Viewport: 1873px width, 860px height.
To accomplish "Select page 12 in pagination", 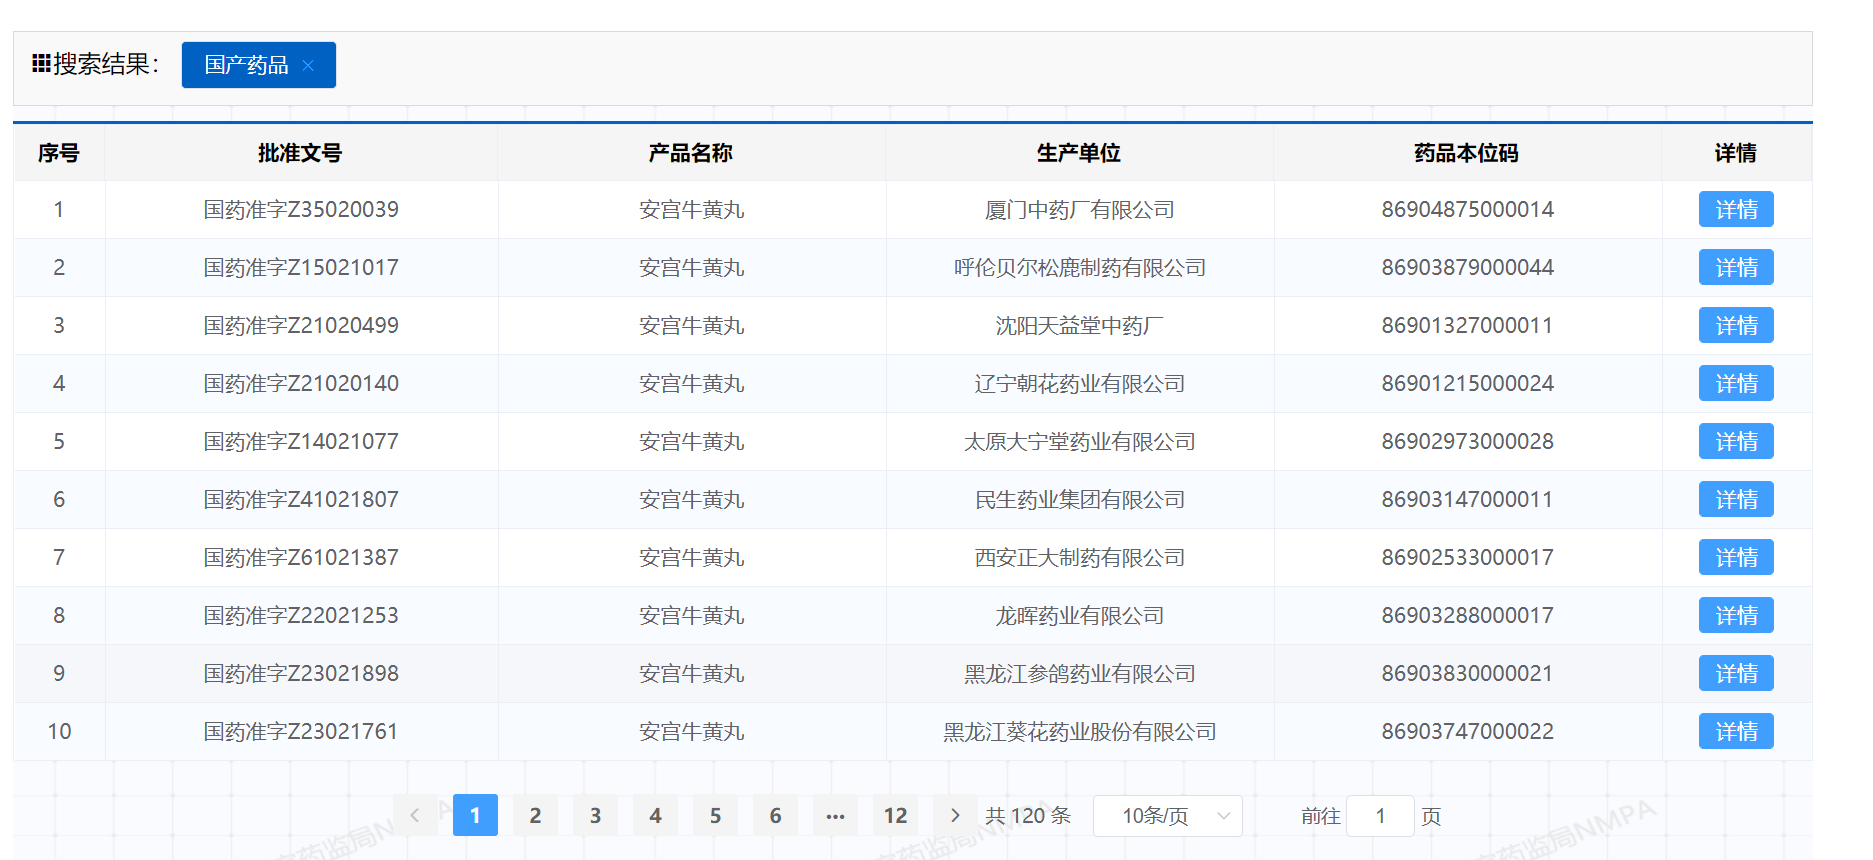I will pyautogui.click(x=895, y=815).
